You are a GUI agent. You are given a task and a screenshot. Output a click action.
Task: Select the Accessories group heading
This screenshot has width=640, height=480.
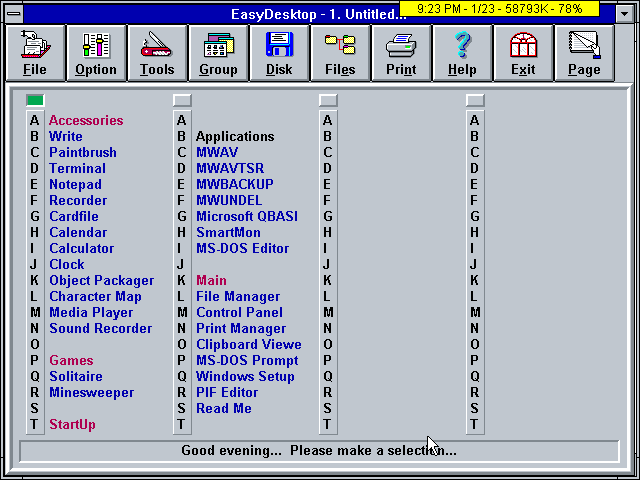click(x=86, y=120)
